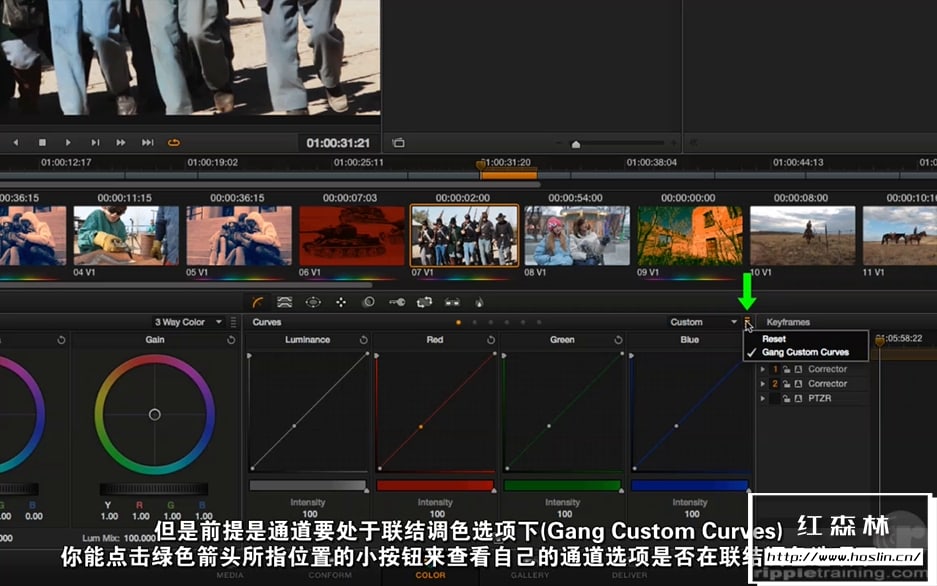Viewport: 937px width, 586px height.
Task: Select clip thumbnail 06 V1 with tank
Action: (352, 235)
